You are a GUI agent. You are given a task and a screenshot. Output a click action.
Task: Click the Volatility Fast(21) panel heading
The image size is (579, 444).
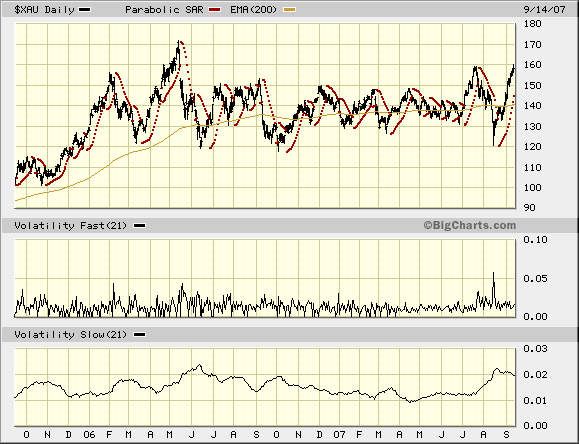pos(71,225)
